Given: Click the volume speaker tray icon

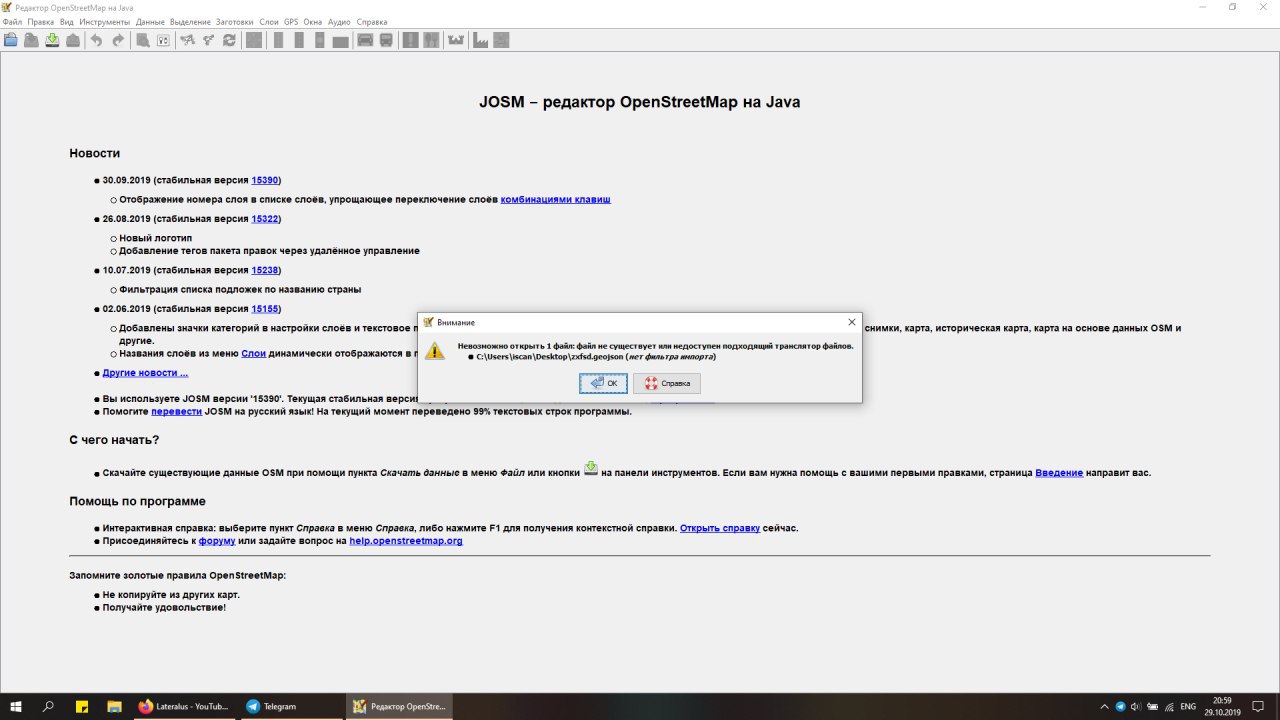Looking at the screenshot, I should coord(1136,706).
